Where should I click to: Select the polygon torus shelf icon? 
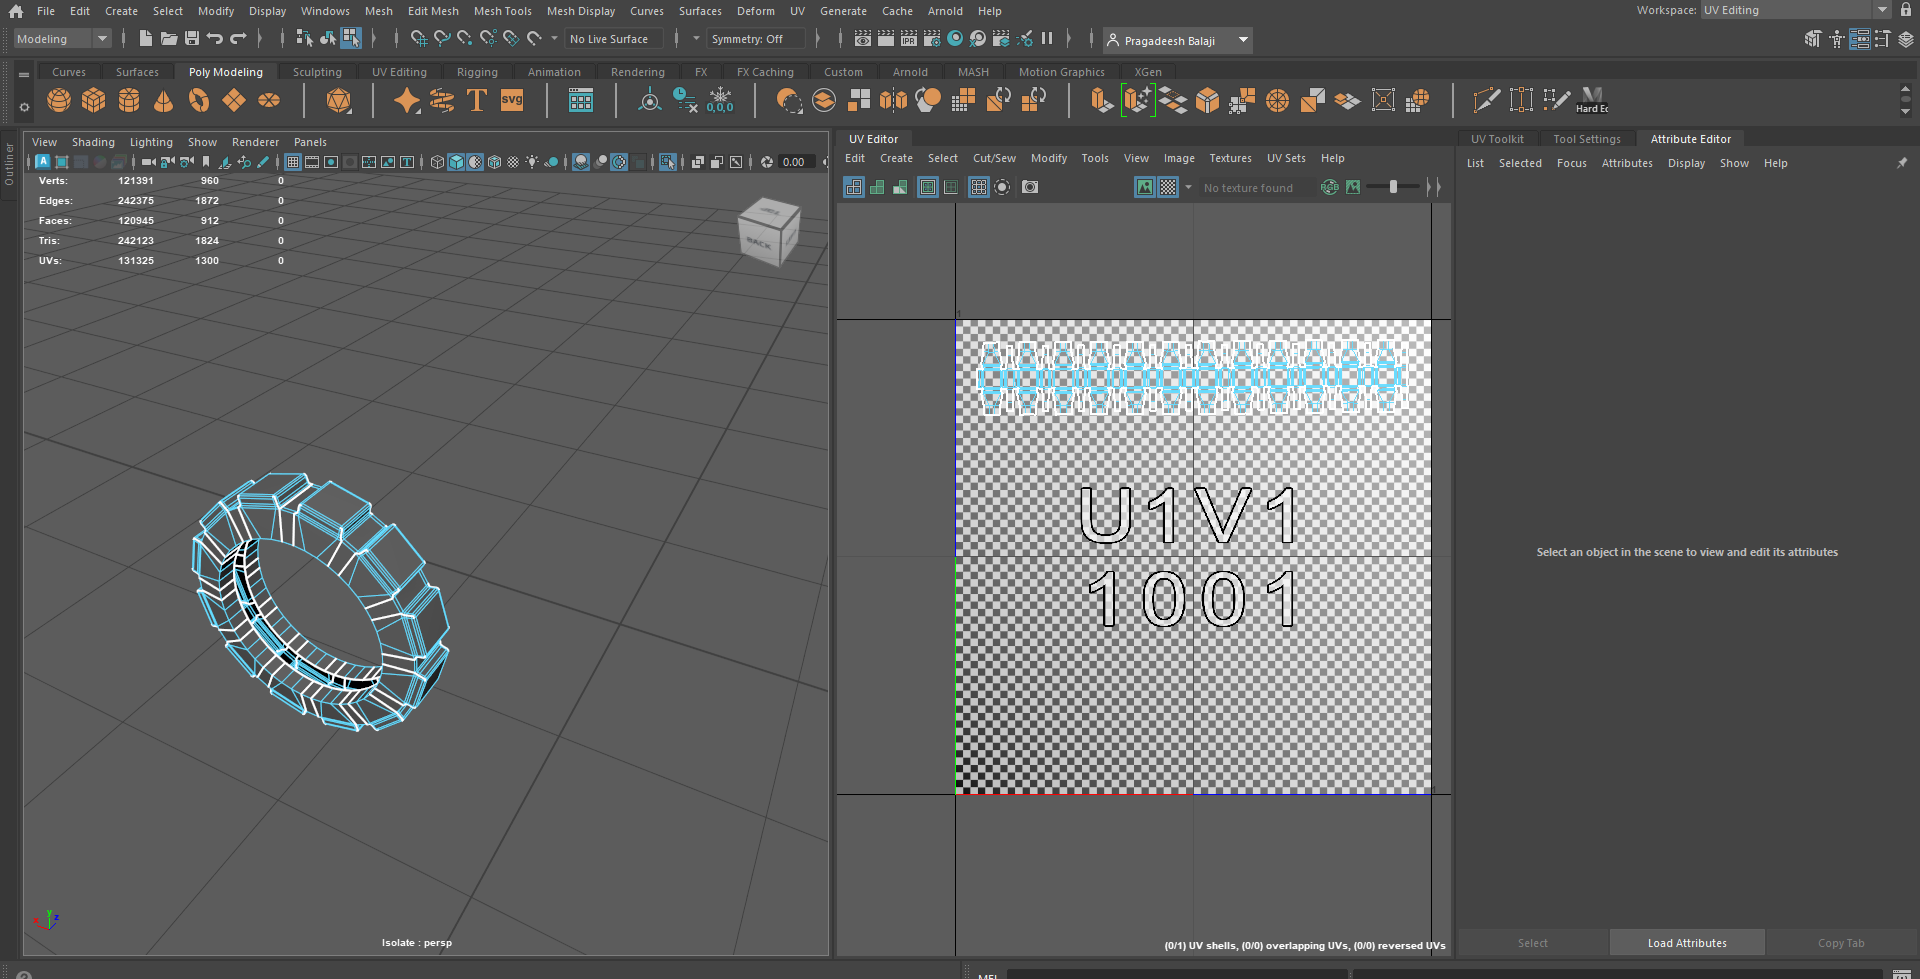198,100
